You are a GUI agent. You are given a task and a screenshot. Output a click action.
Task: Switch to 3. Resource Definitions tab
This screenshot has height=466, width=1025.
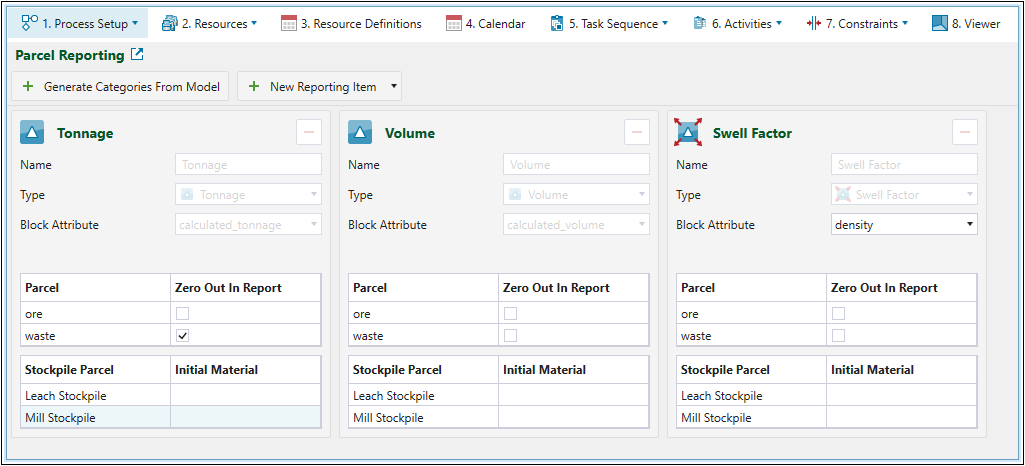coord(351,23)
